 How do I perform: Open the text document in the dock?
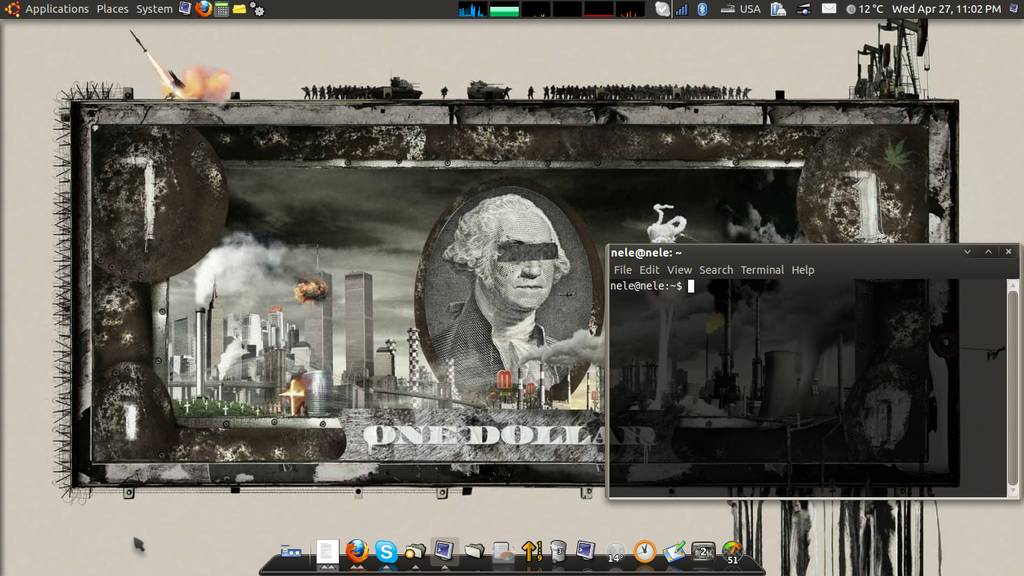(327, 552)
